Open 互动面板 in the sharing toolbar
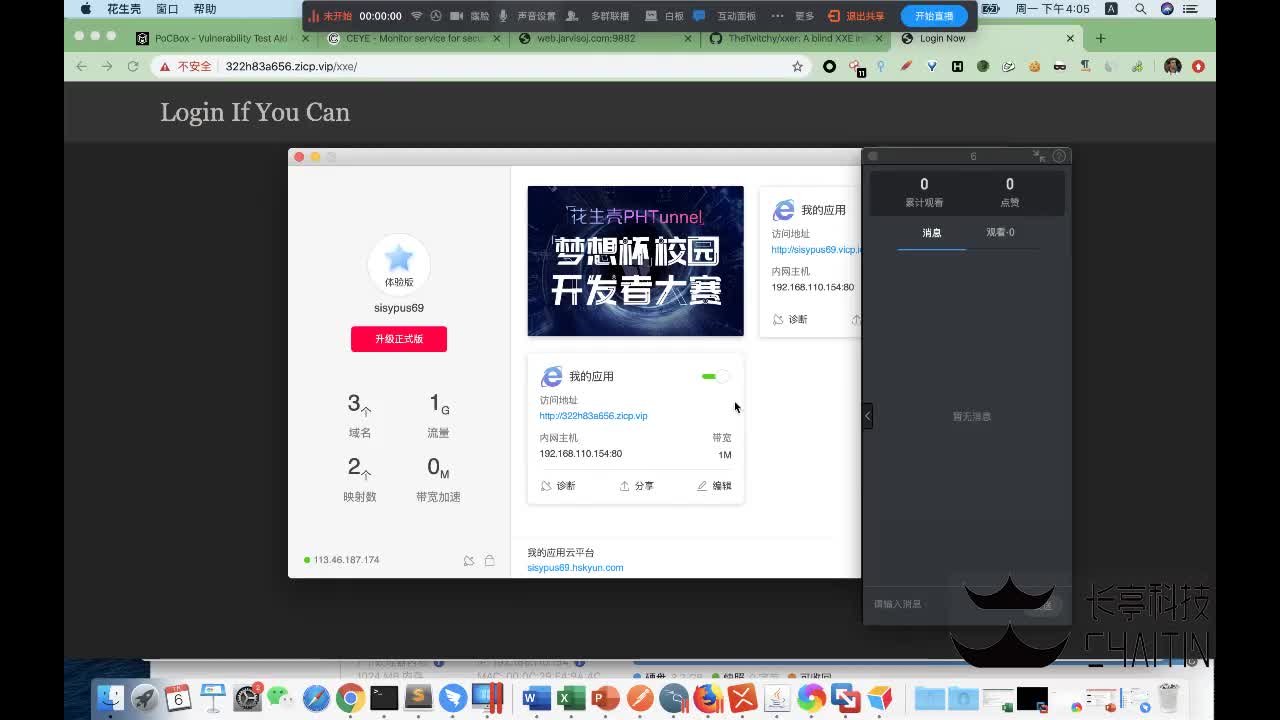Screen dimensions: 1280x720 [726, 16]
